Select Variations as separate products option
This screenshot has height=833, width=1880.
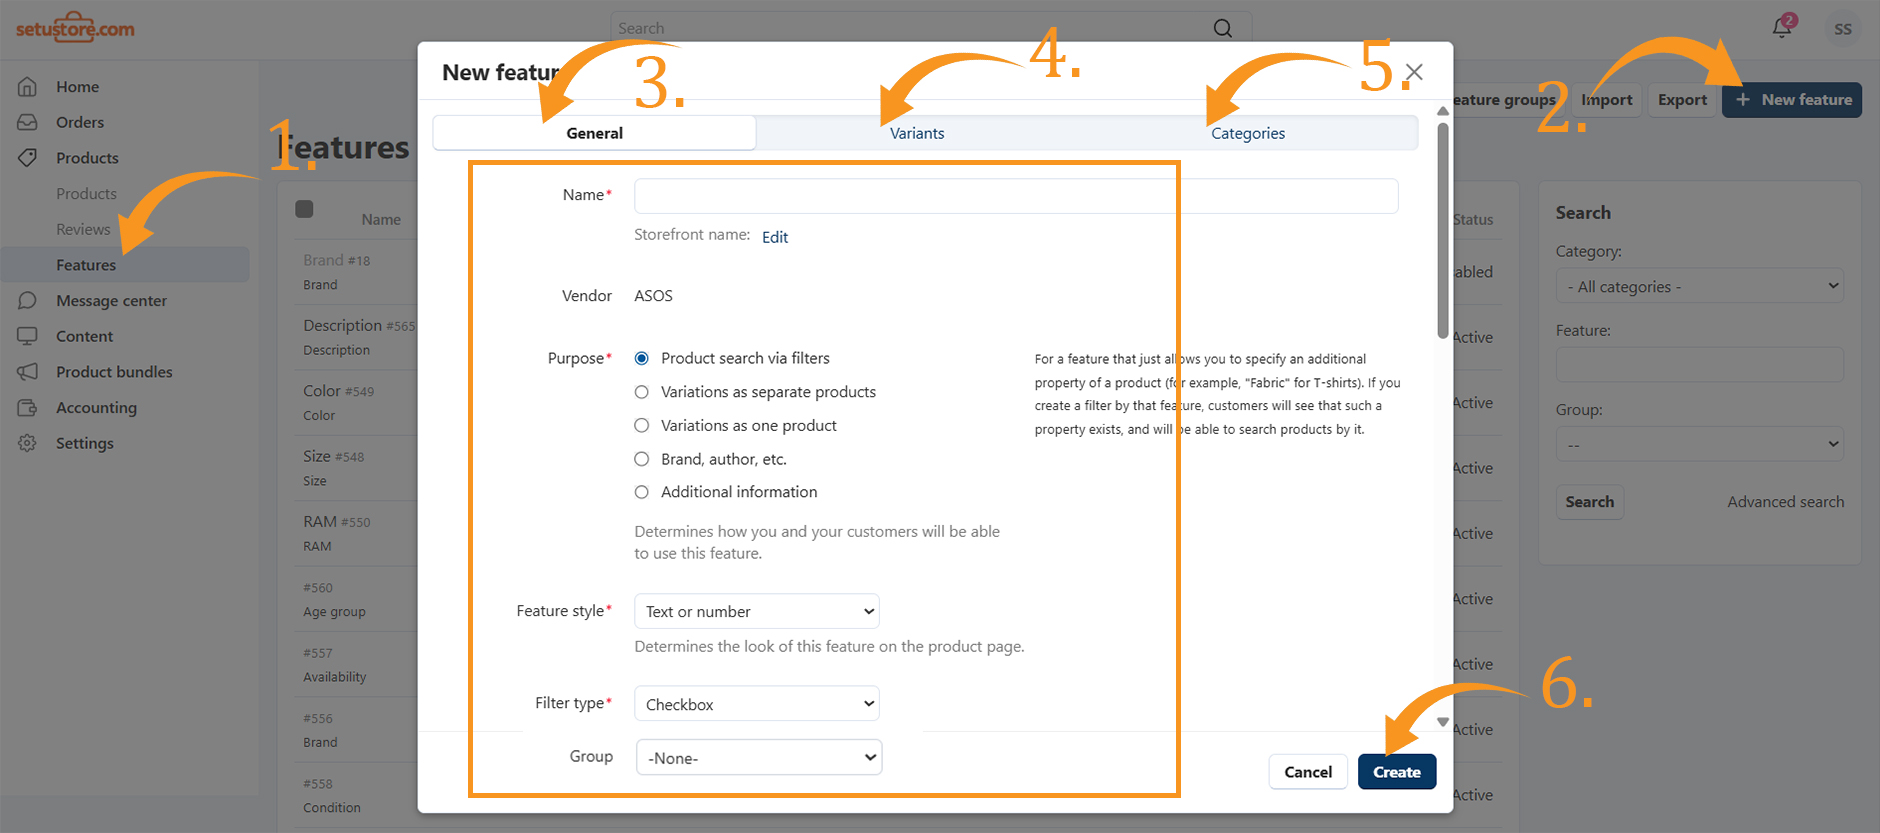642,392
